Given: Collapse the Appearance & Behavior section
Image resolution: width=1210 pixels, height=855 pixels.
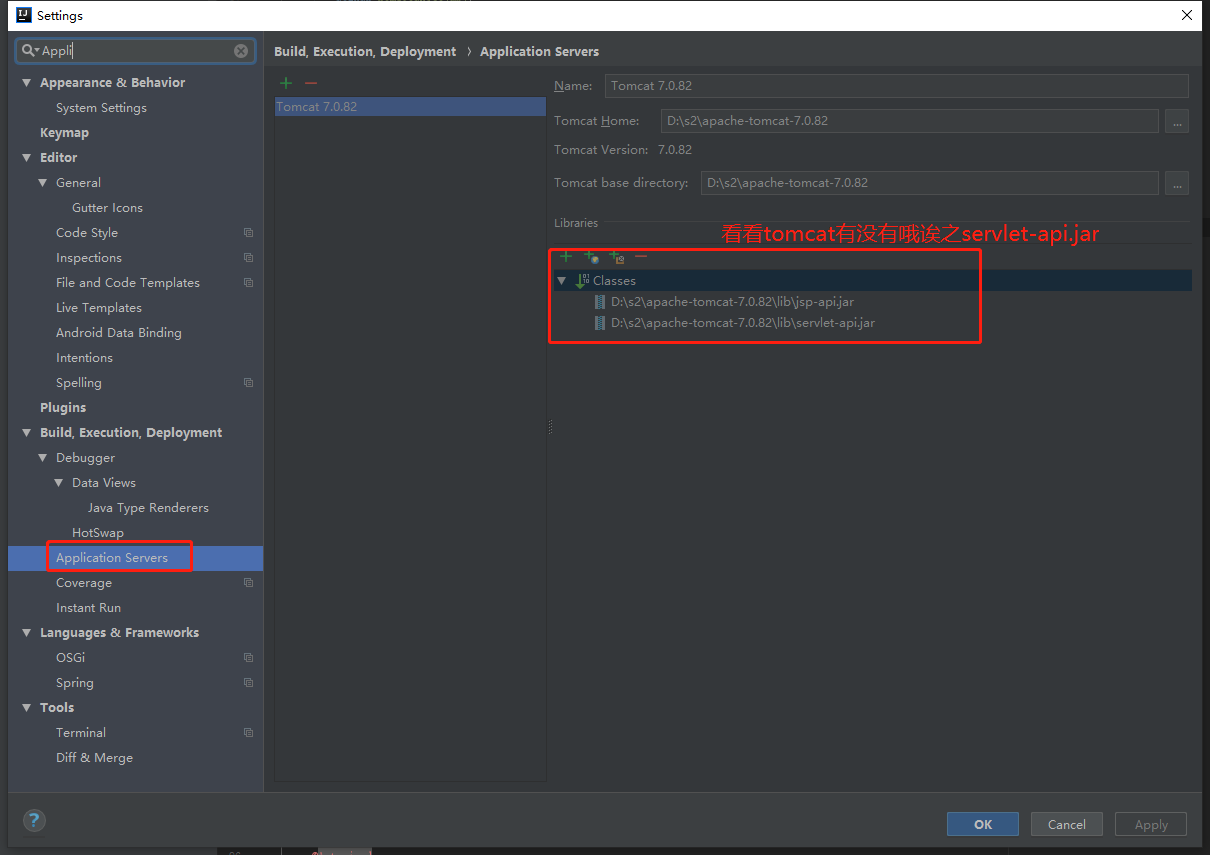Looking at the screenshot, I should [x=26, y=82].
